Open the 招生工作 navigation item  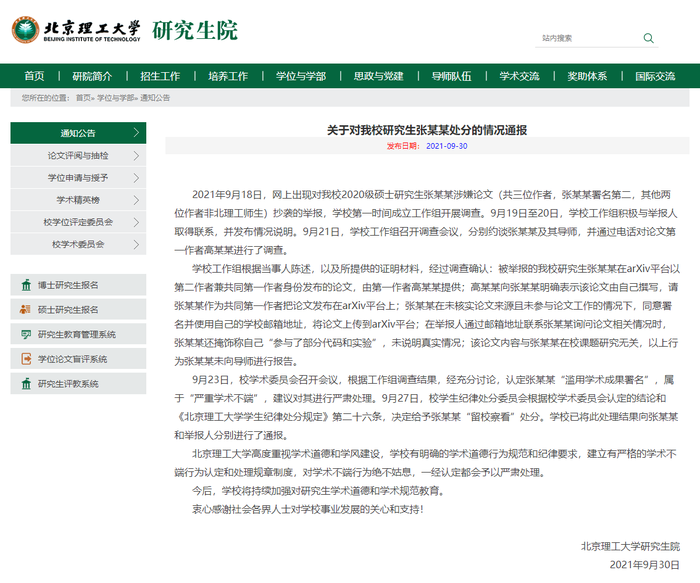160,76
